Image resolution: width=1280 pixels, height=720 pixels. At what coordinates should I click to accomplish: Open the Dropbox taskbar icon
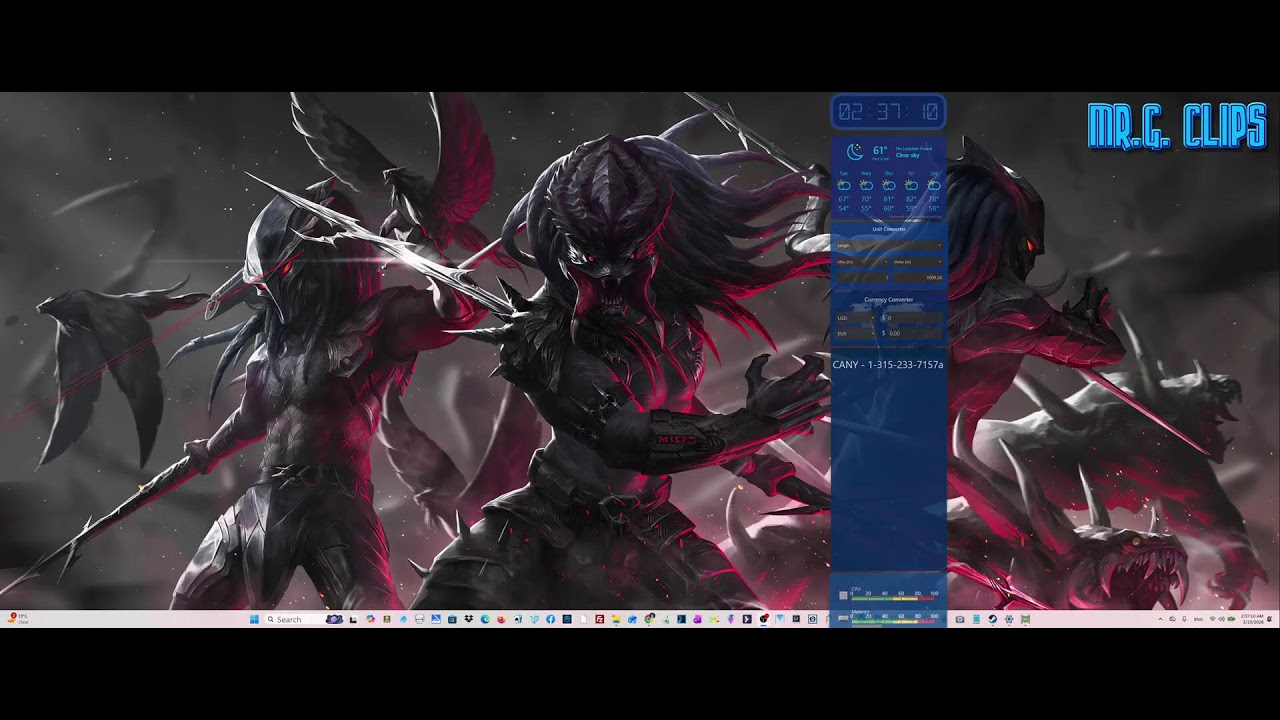click(x=469, y=619)
